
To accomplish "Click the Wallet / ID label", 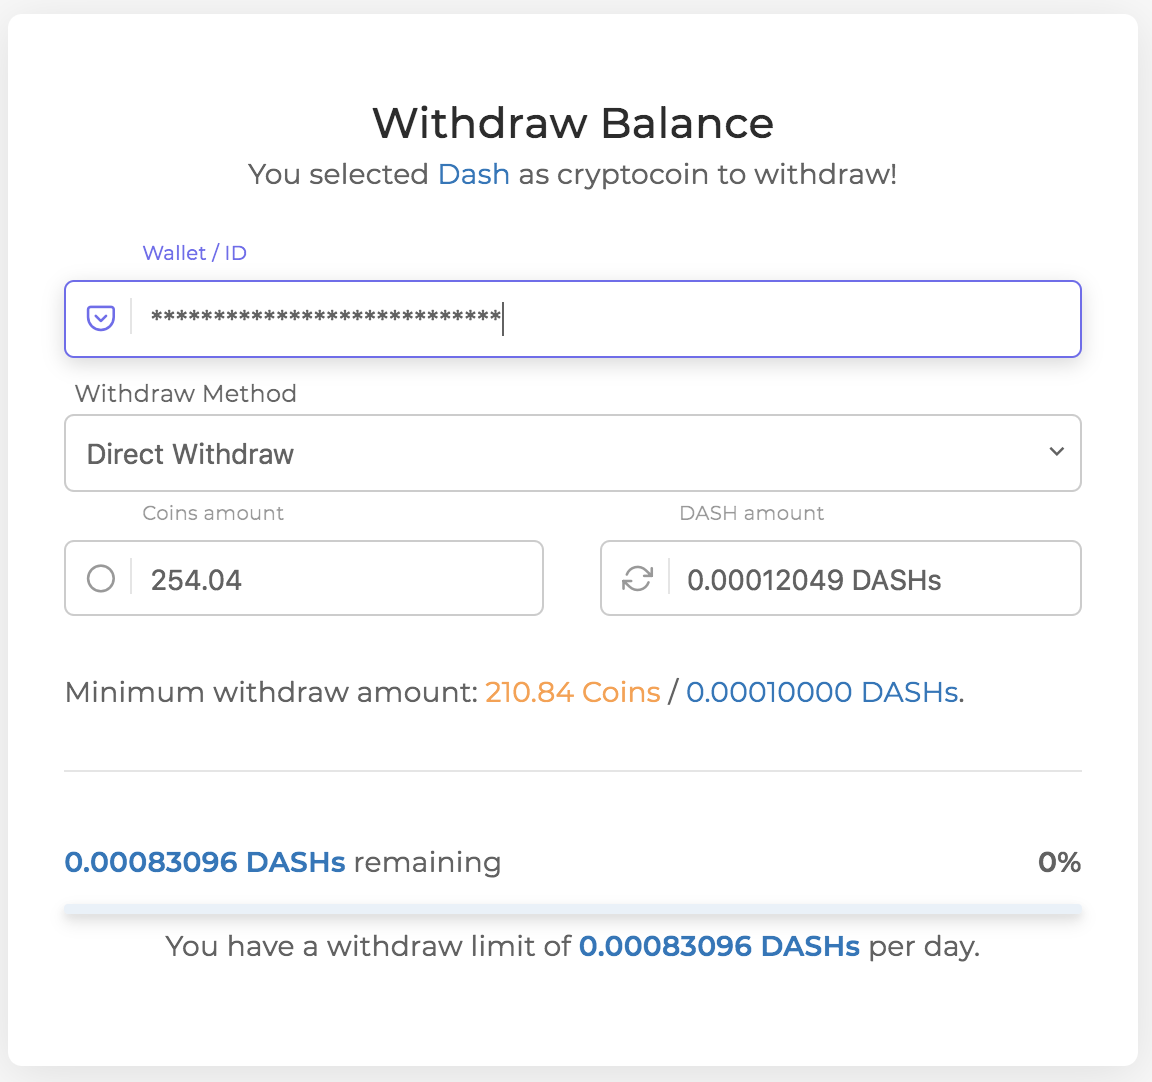I will (194, 253).
